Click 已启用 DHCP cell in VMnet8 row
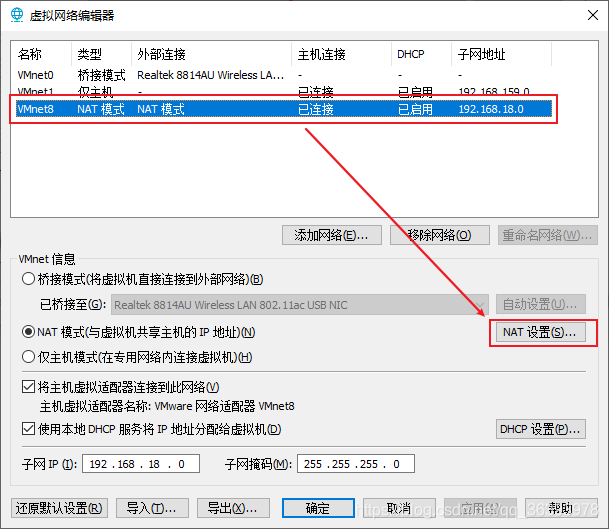The image size is (609, 529). [415, 109]
